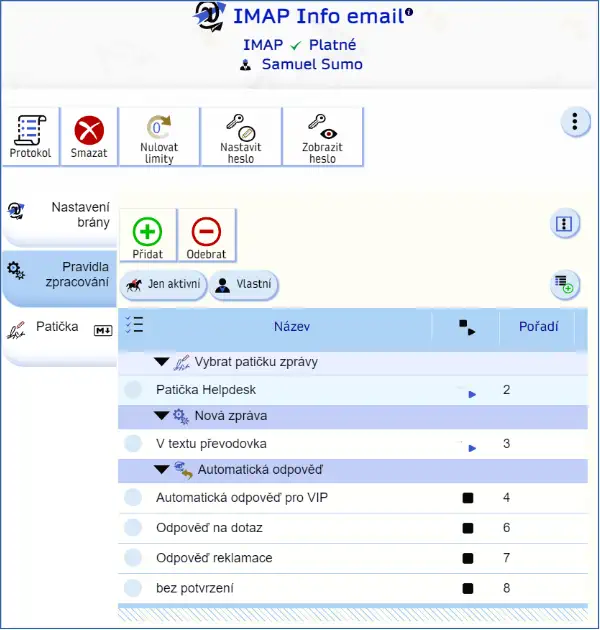Click order value 8 in bez potvrzení row

point(506,588)
